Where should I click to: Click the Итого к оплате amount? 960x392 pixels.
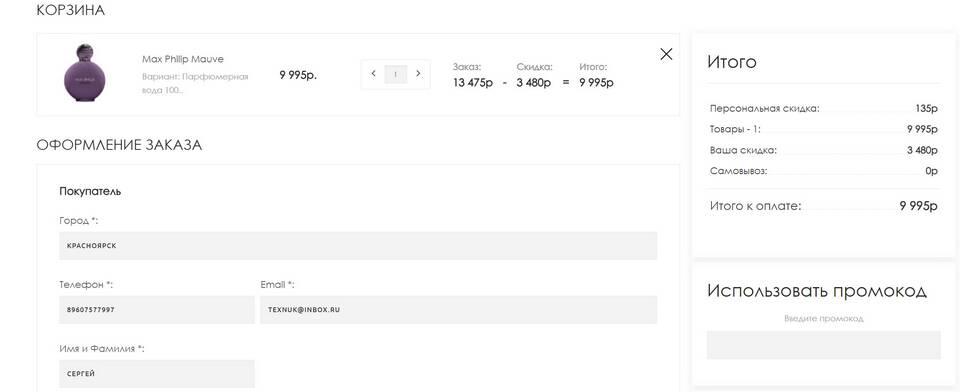coord(918,206)
